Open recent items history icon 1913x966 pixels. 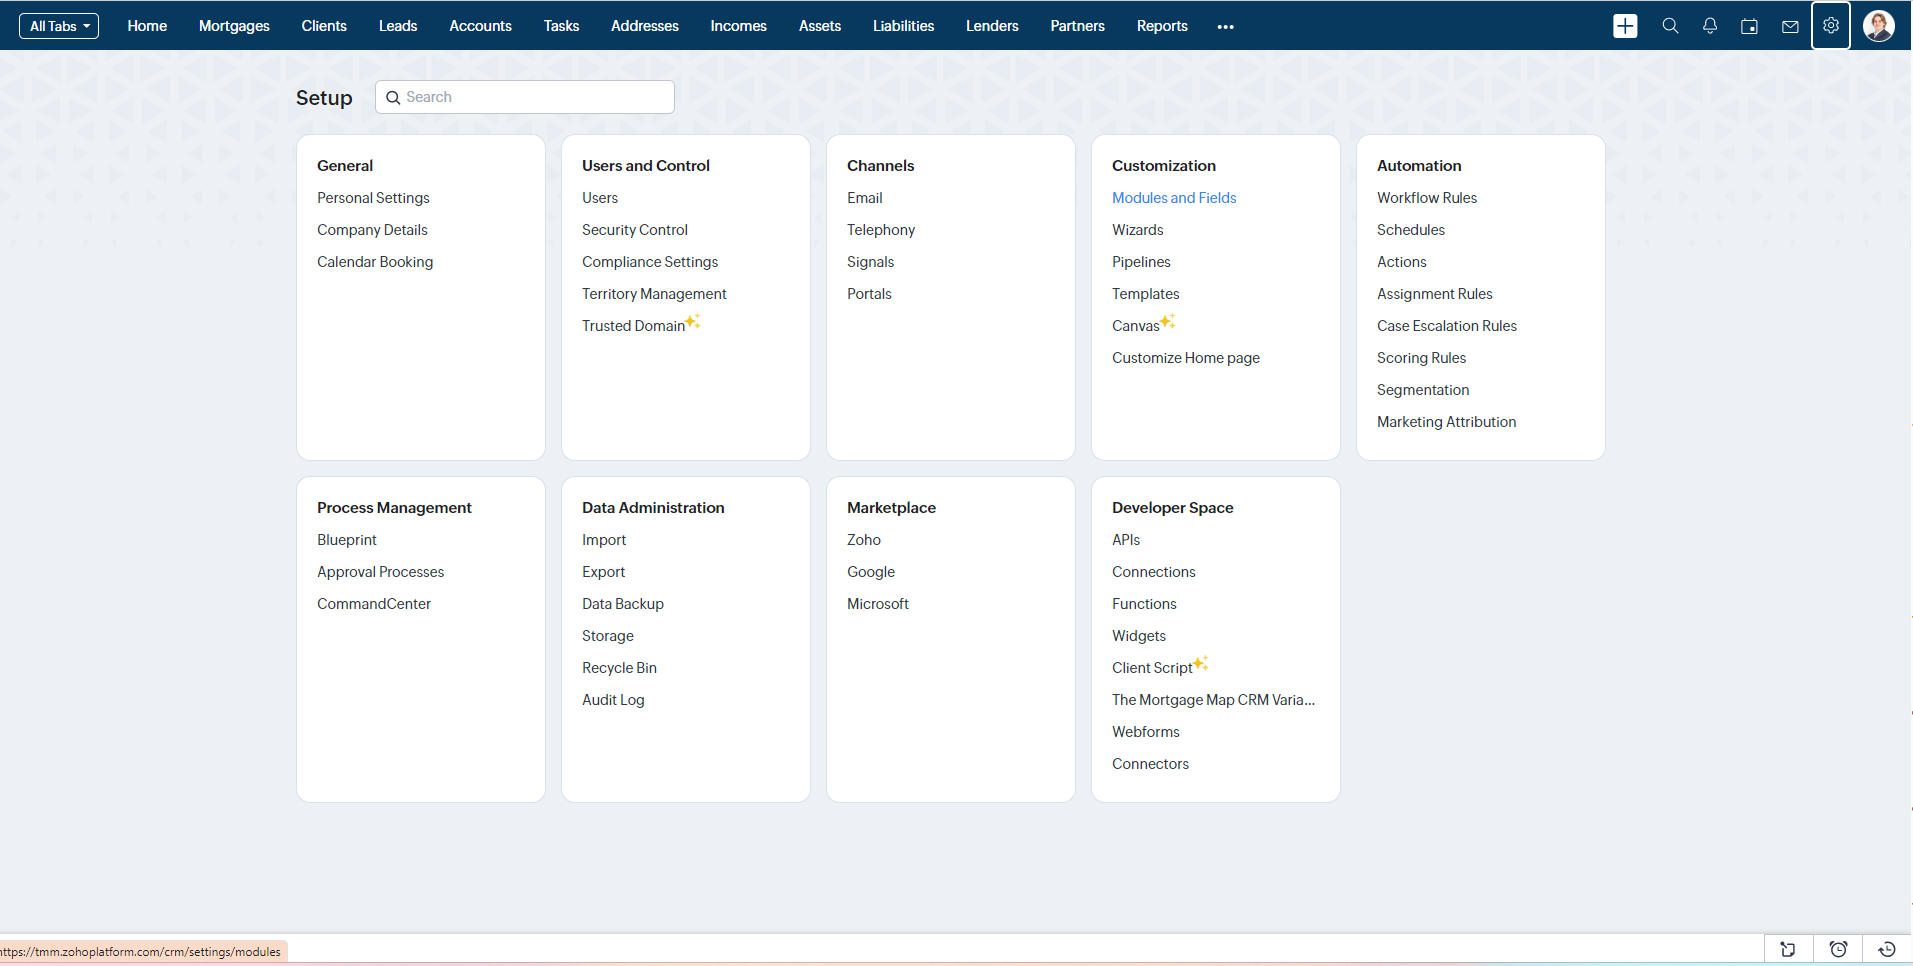pos(1887,949)
